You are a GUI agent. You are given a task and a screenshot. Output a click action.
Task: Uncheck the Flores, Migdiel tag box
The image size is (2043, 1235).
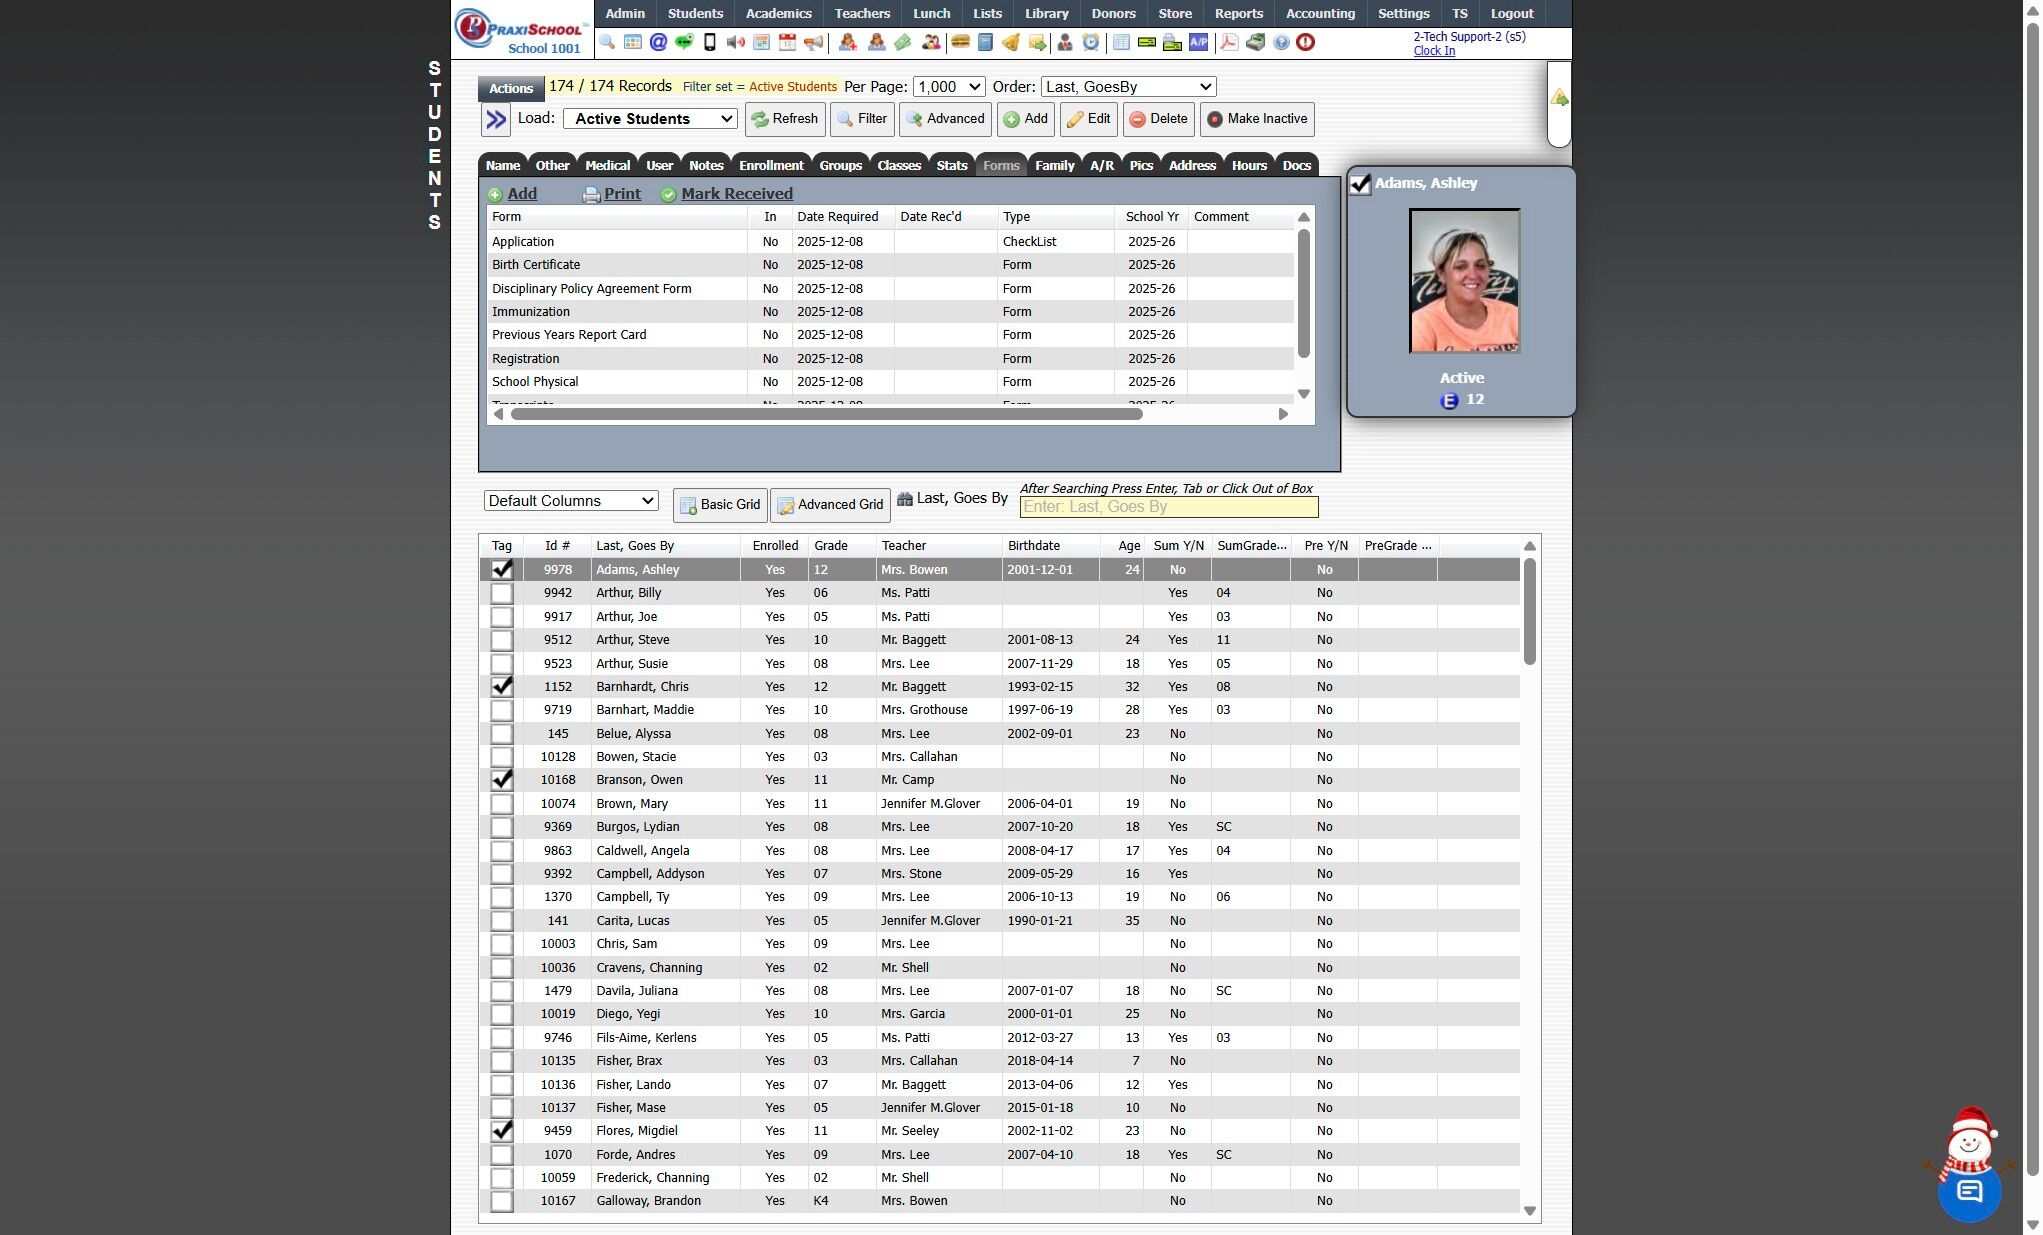click(x=502, y=1131)
